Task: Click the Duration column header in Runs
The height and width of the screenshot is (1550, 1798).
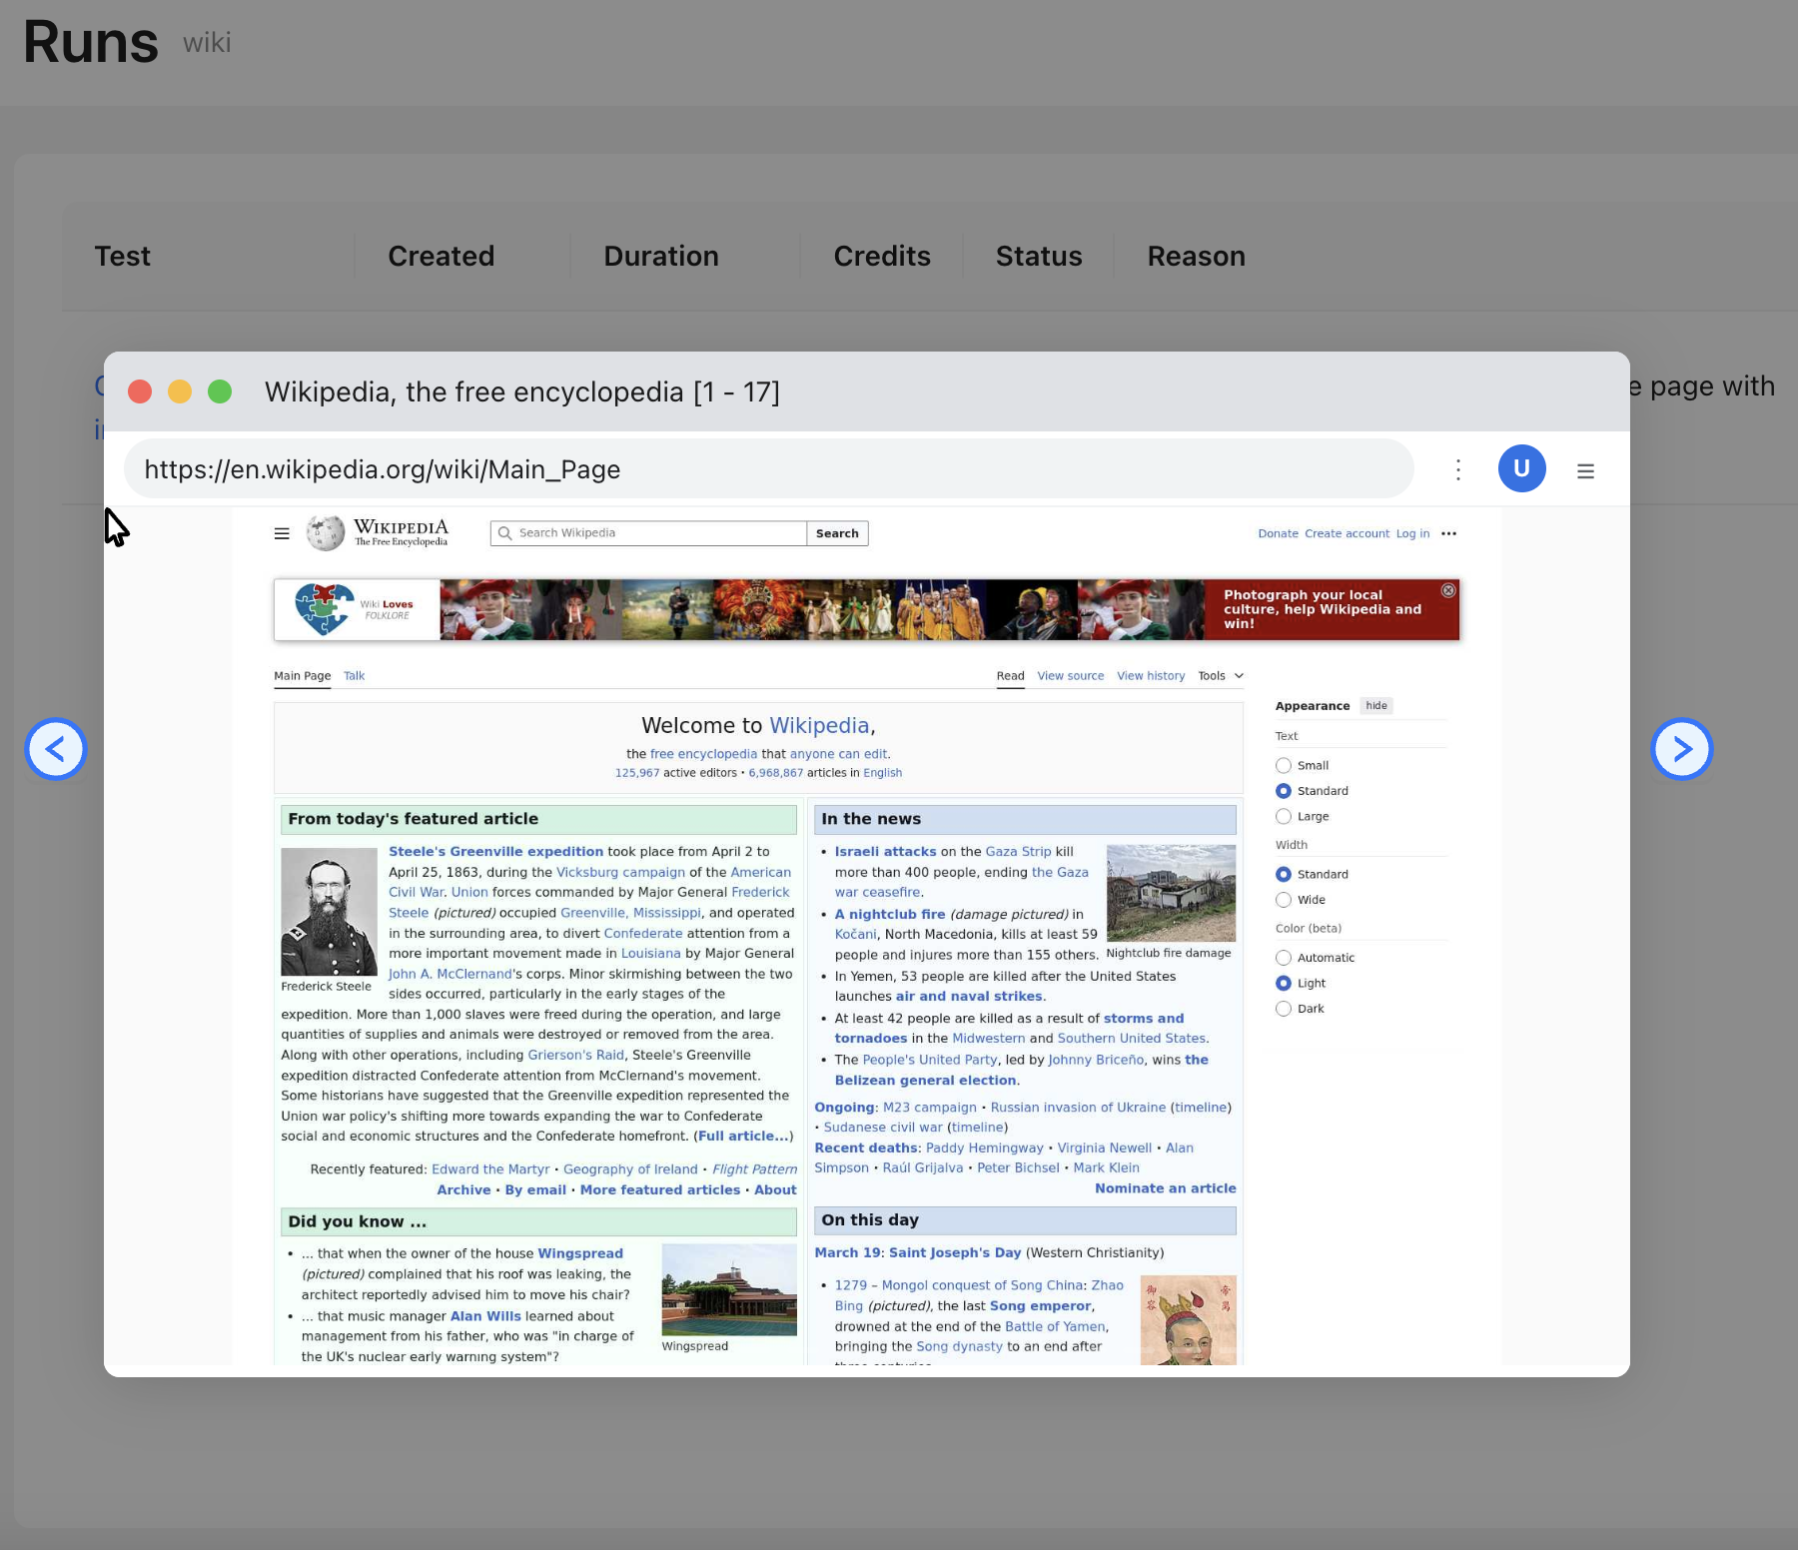Action: [661, 257]
